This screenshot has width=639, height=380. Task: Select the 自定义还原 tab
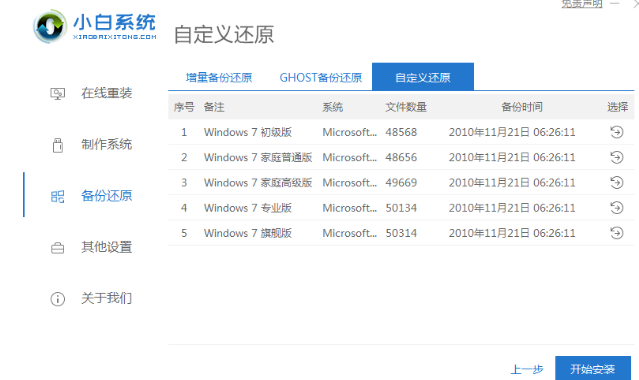pos(423,77)
